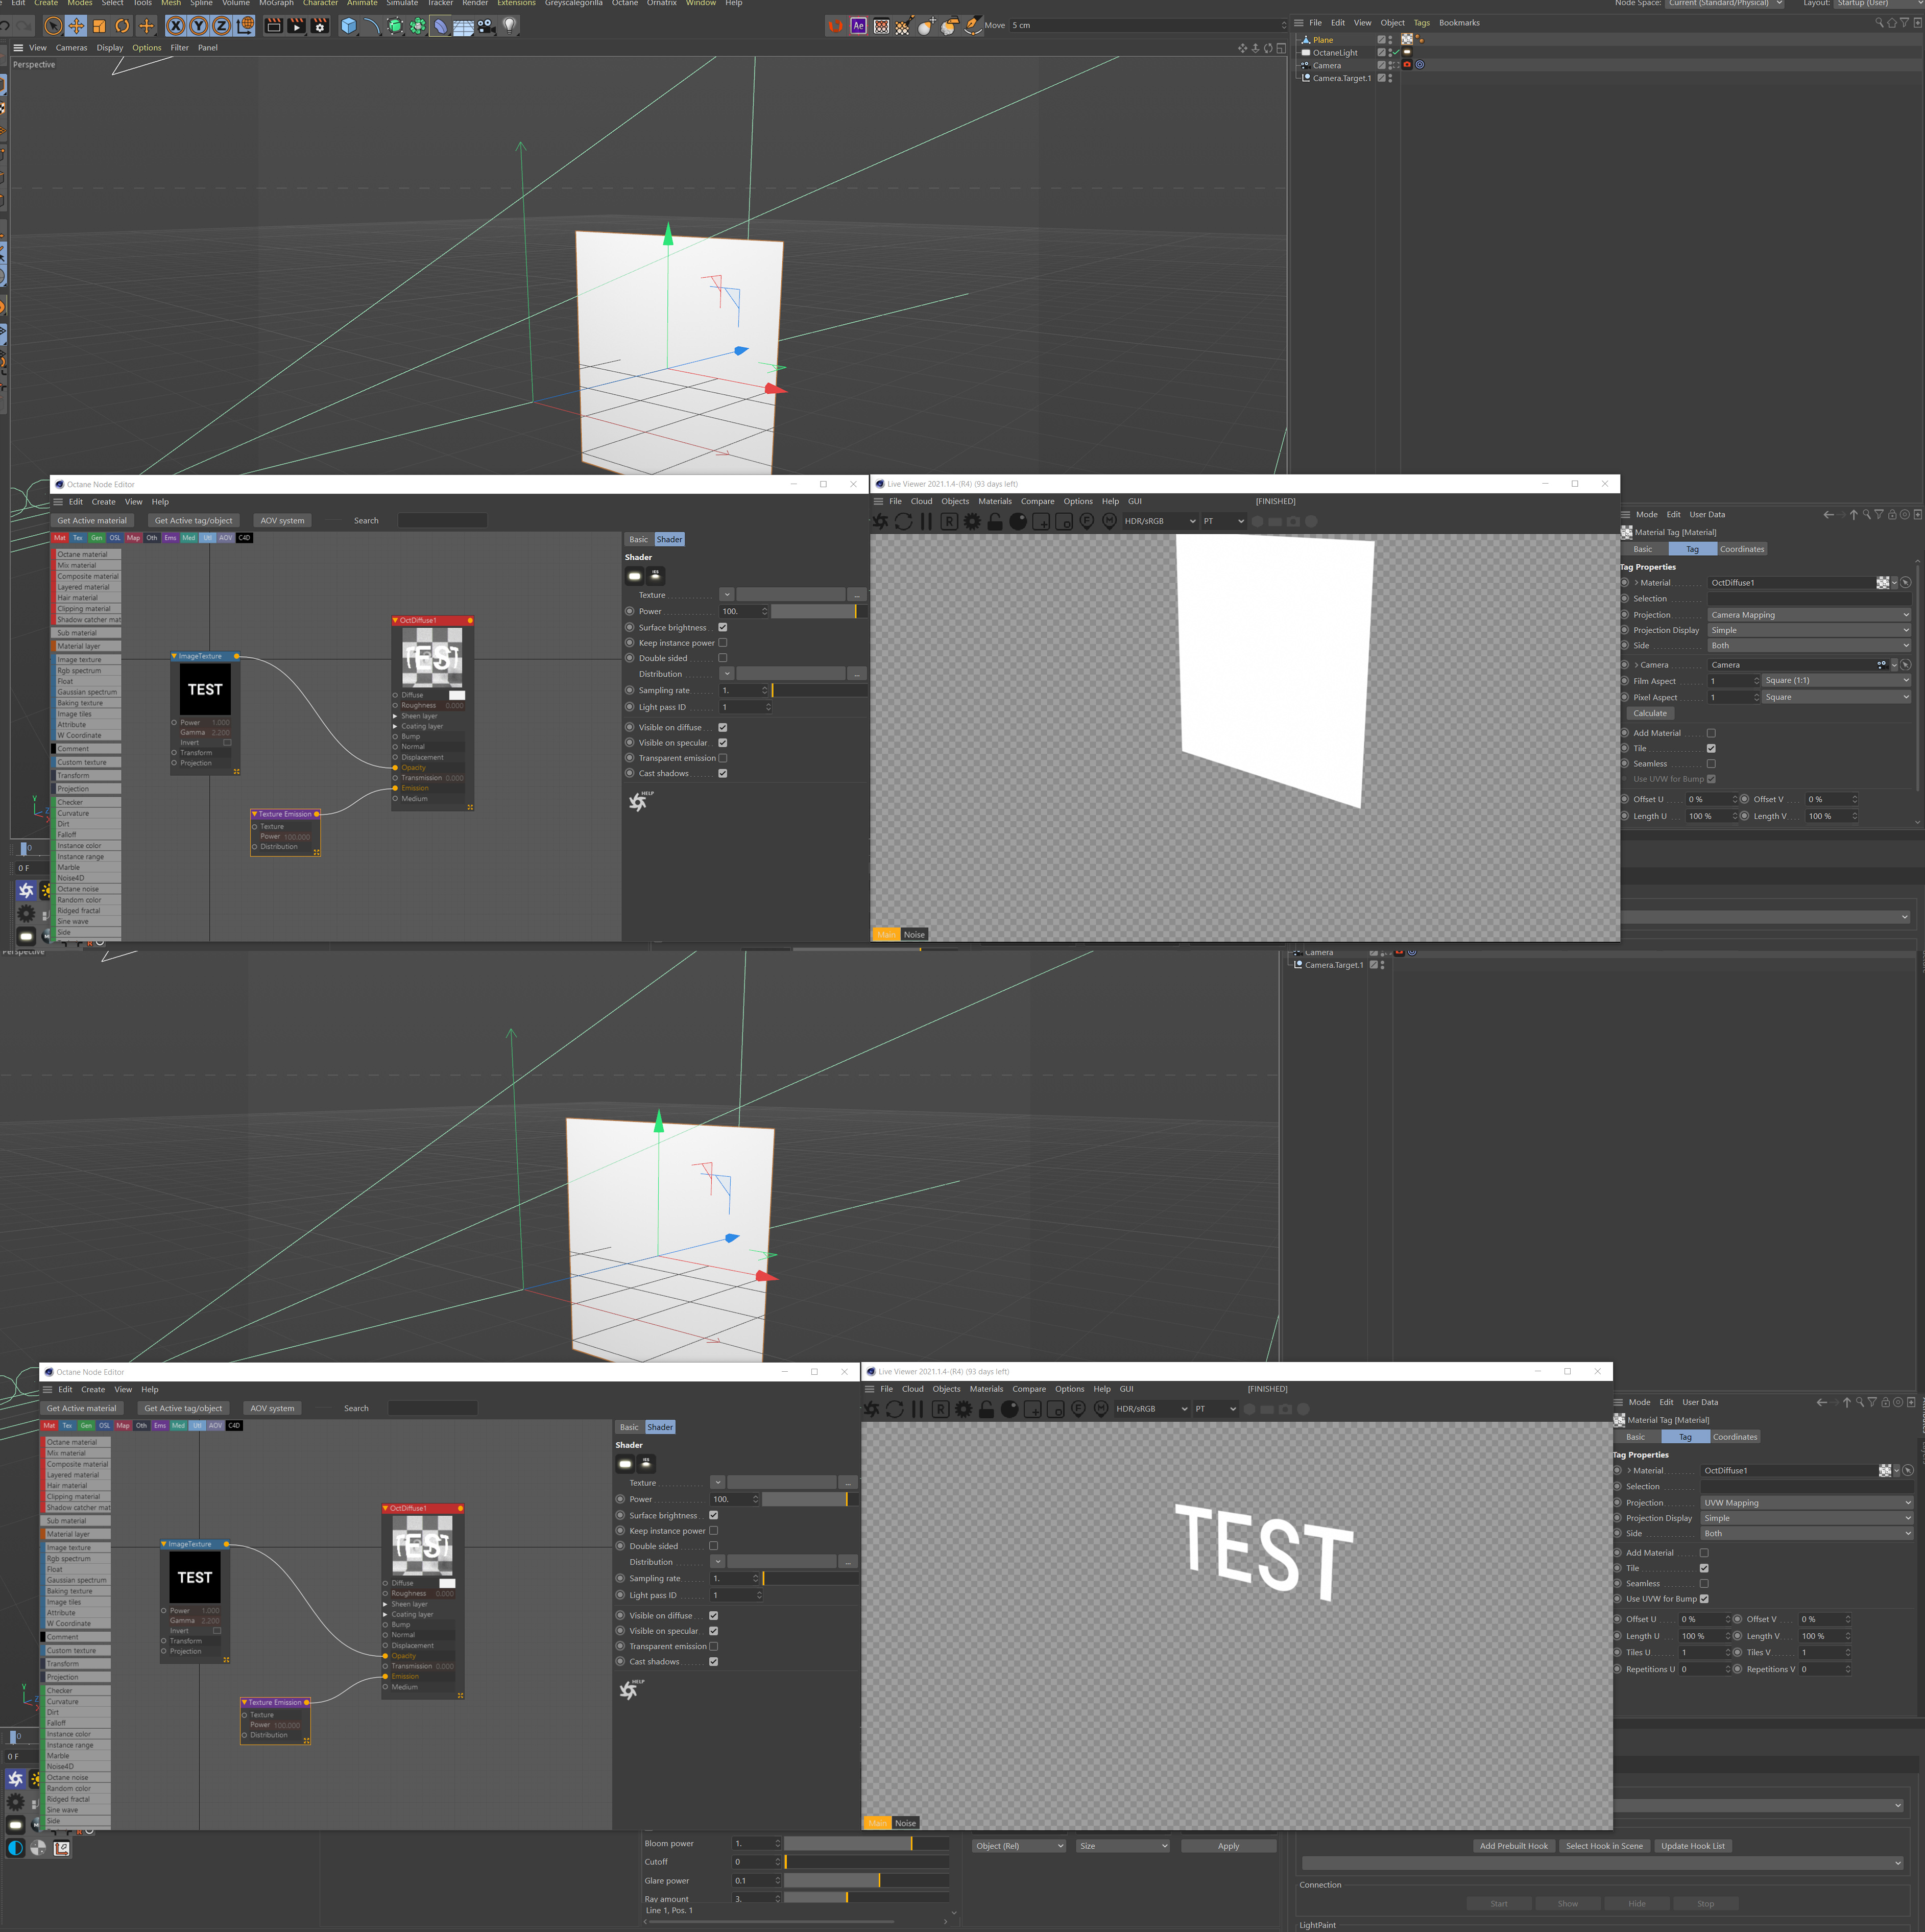Expand the Square (1:1) film aspect dropdown

coord(1836,680)
